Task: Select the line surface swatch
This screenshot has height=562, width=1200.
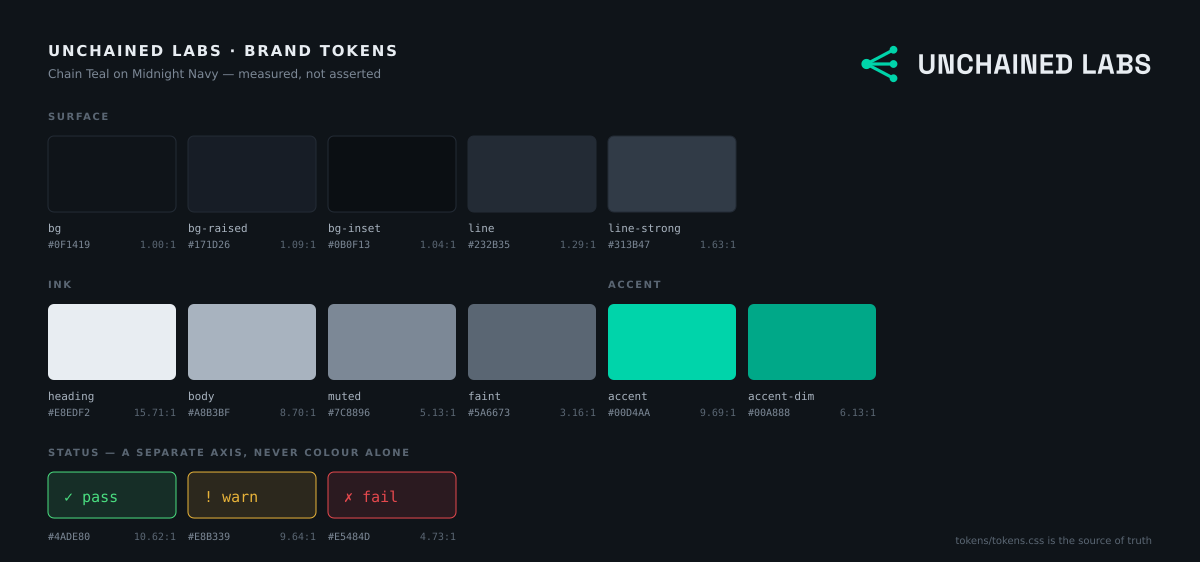Action: point(532,174)
